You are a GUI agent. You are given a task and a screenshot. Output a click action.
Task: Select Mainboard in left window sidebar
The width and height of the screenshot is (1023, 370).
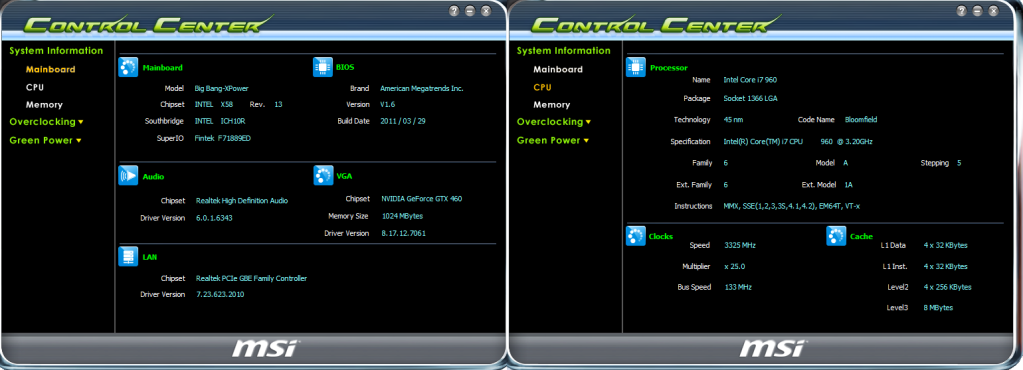click(x=51, y=69)
